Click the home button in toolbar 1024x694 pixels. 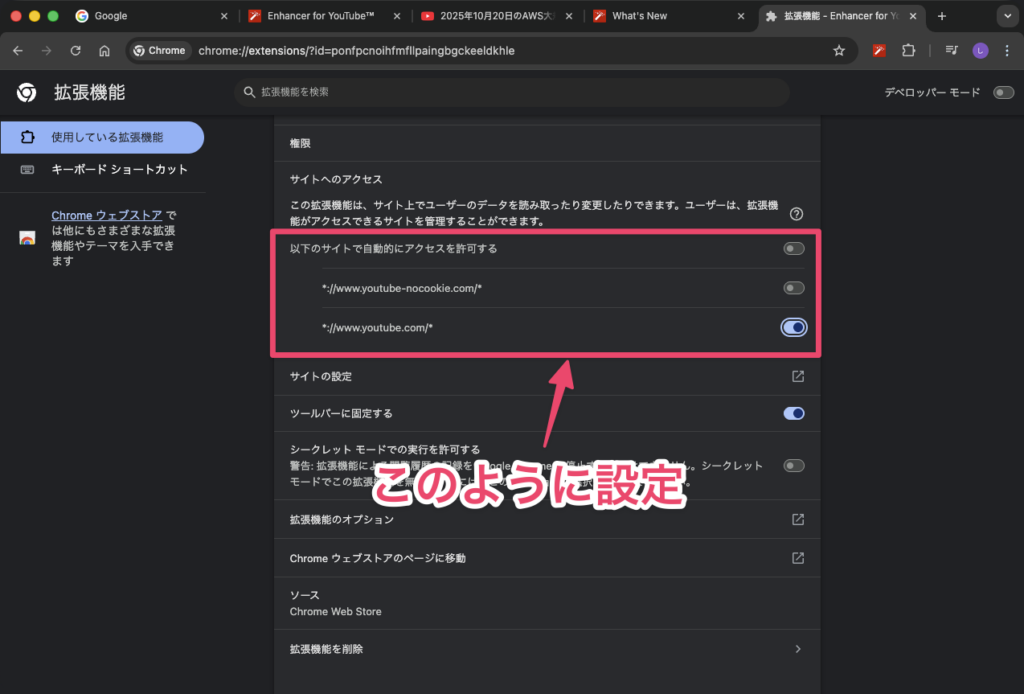coord(104,51)
